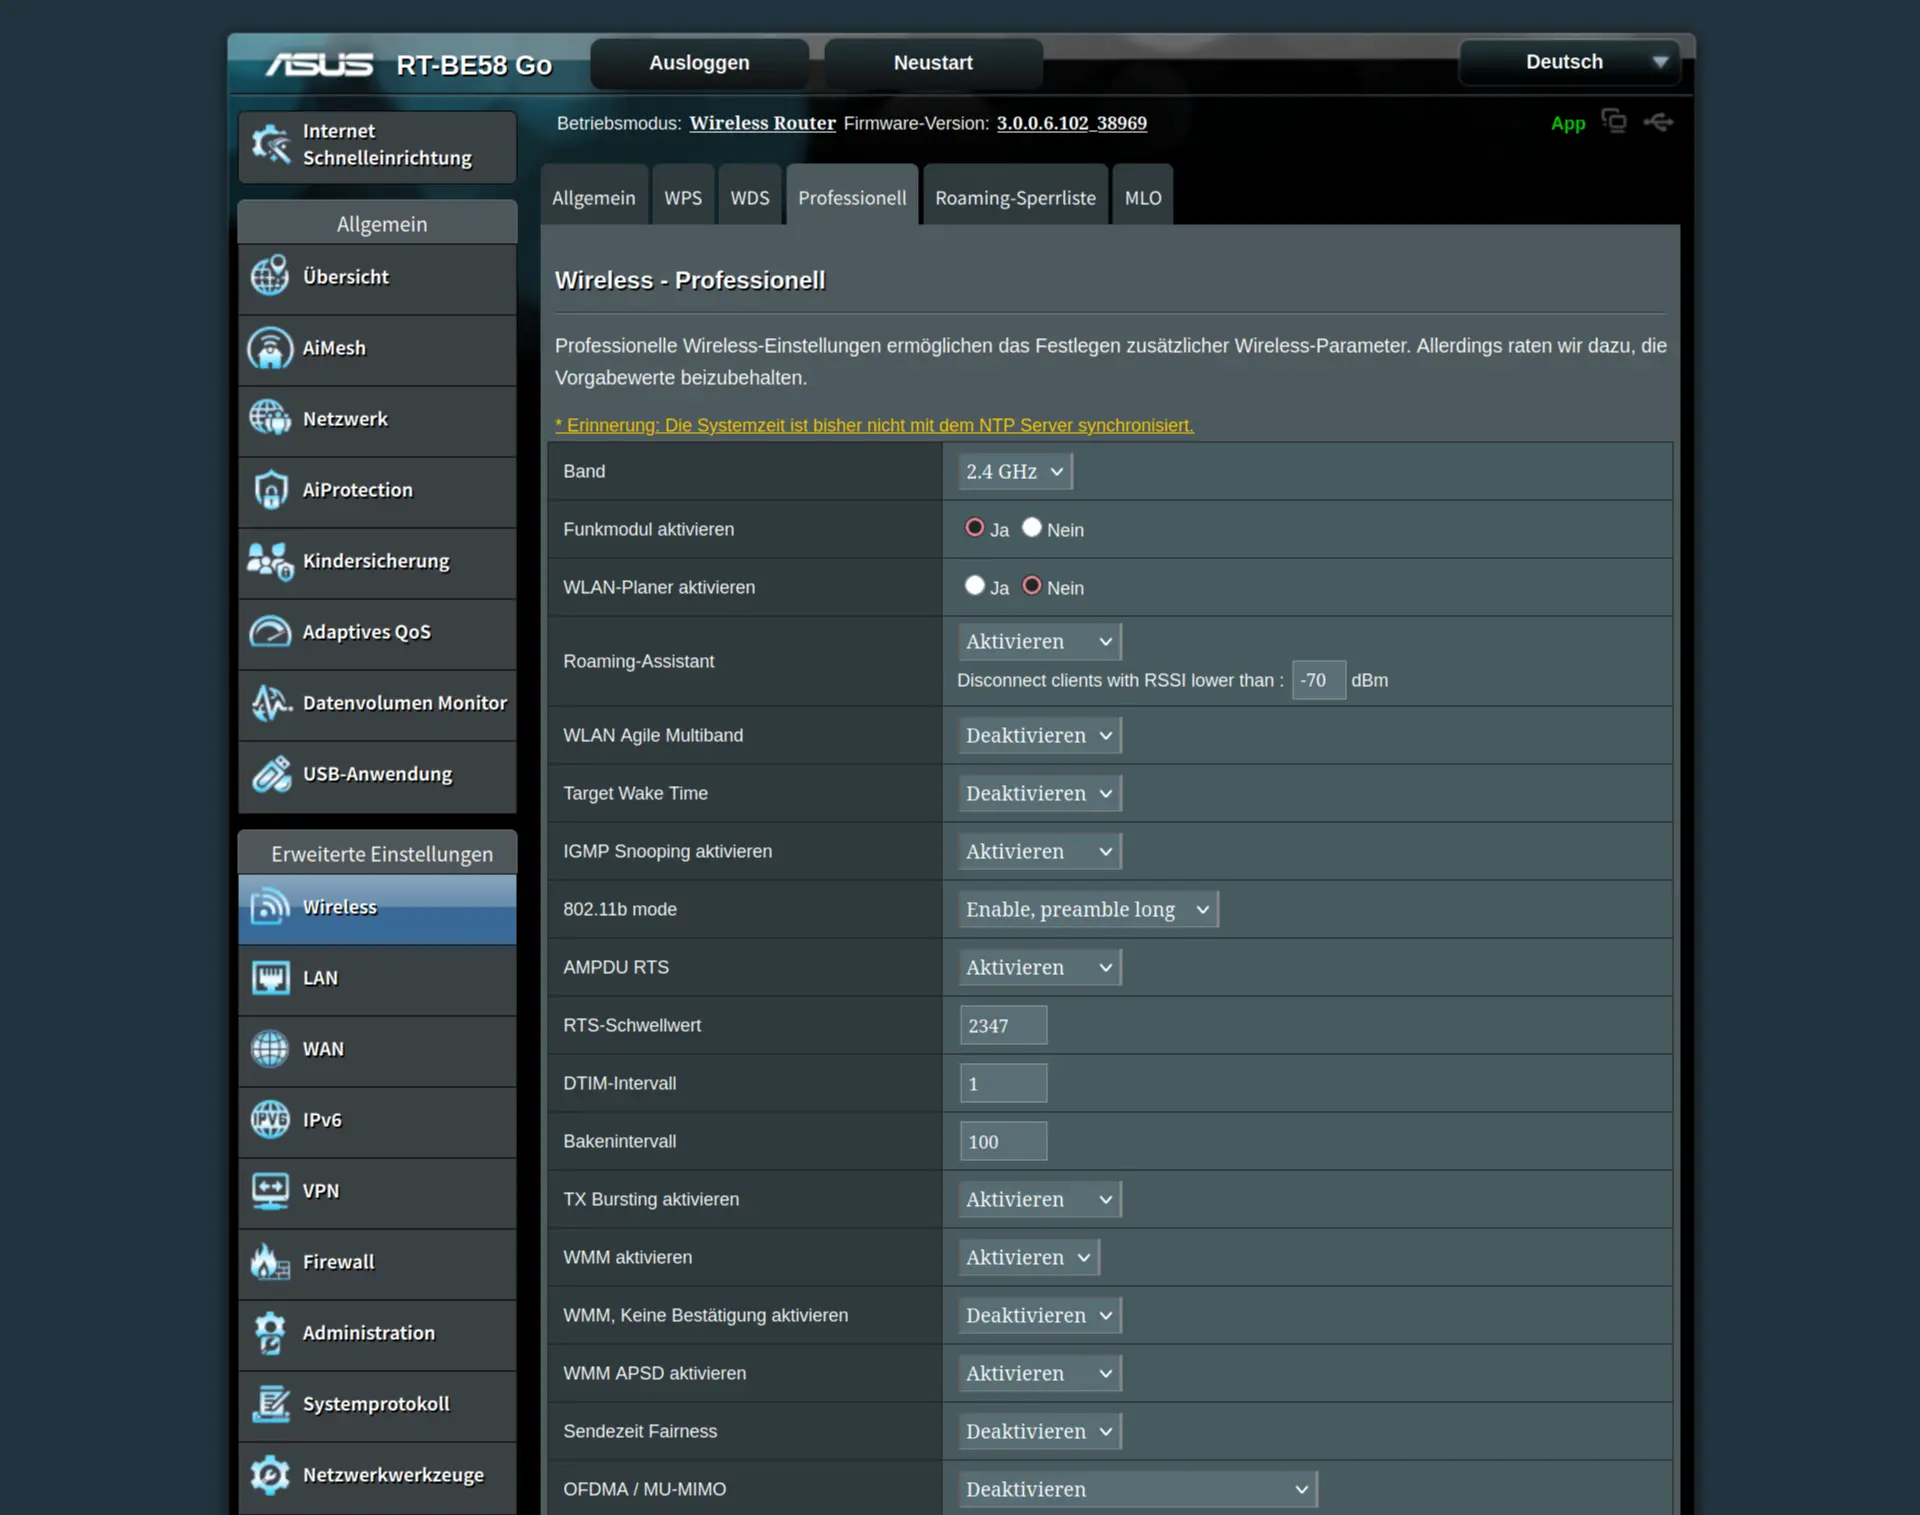Click the AiProtection shield icon
Viewport: 1920px width, 1515px height.
point(269,490)
